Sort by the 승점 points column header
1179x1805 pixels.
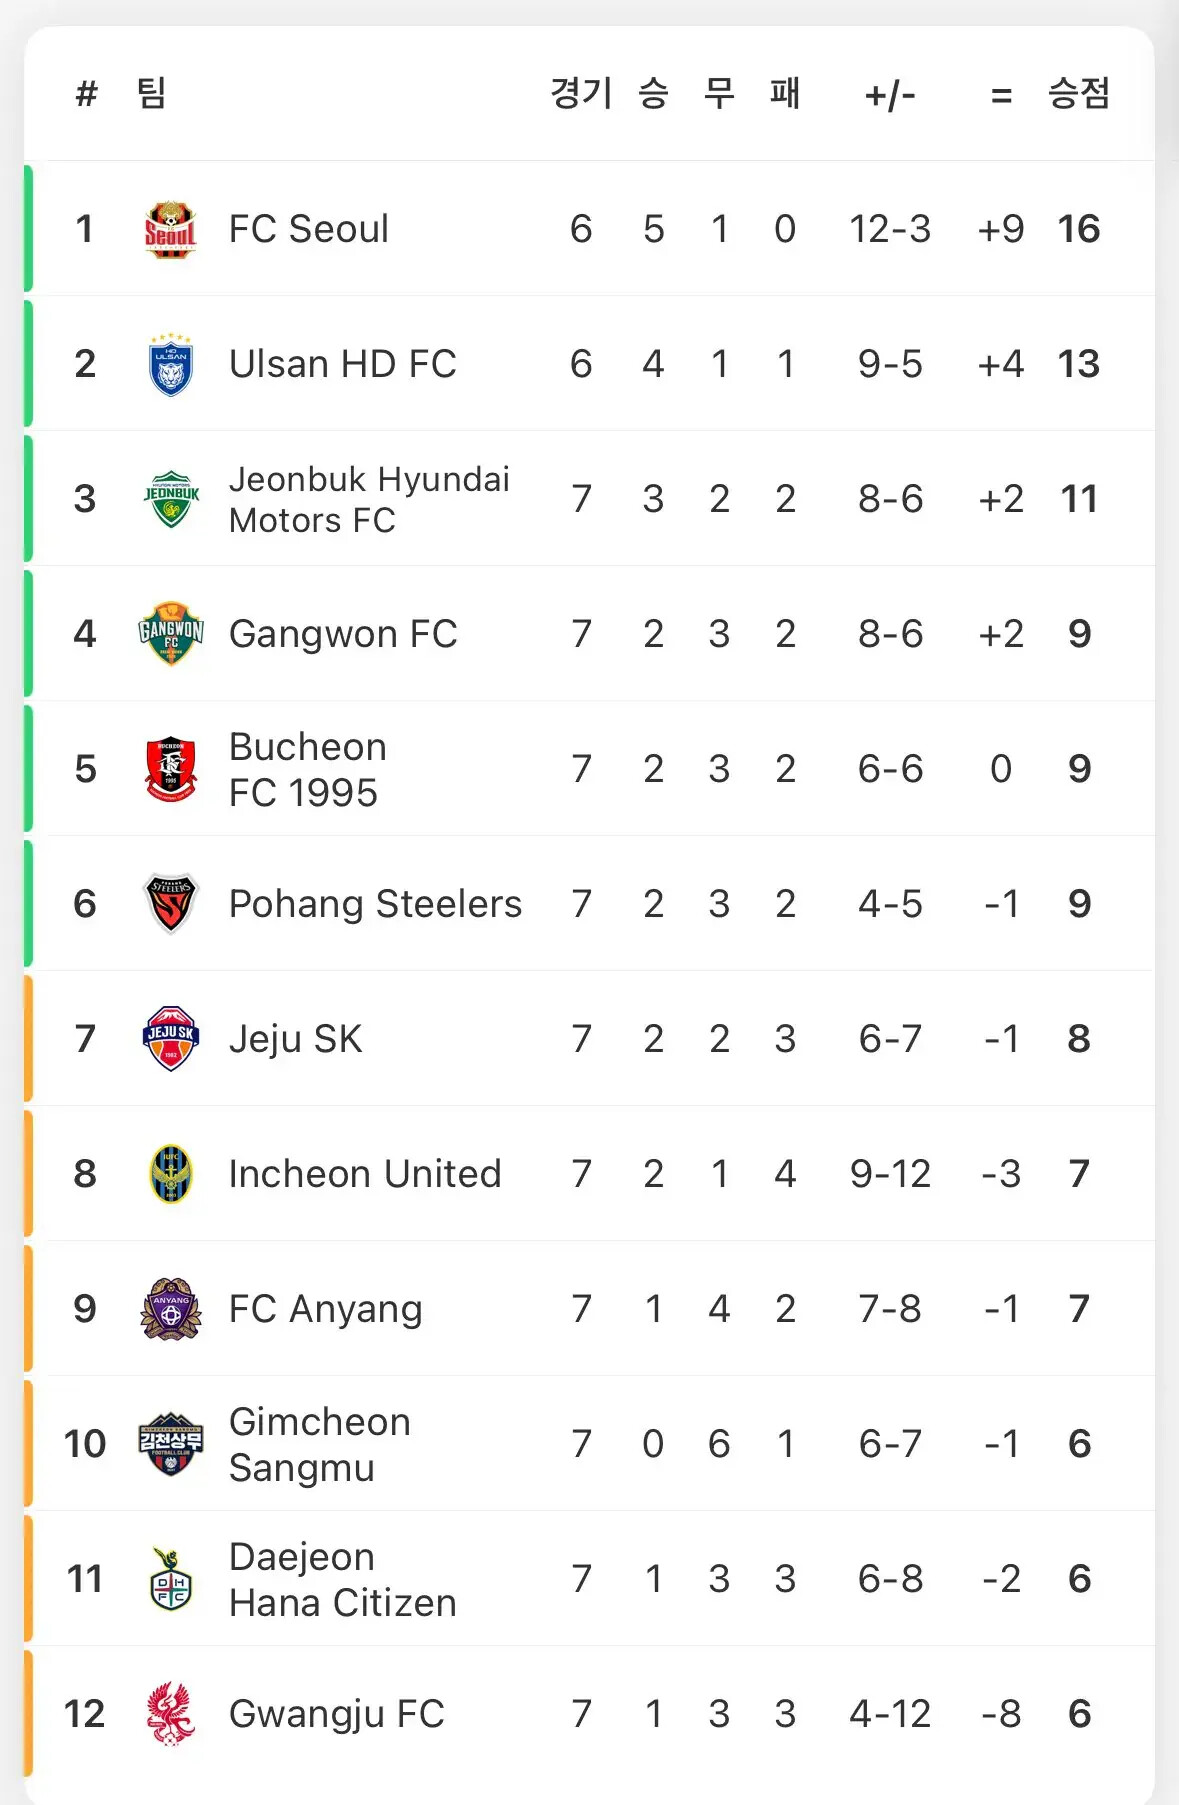1078,94
